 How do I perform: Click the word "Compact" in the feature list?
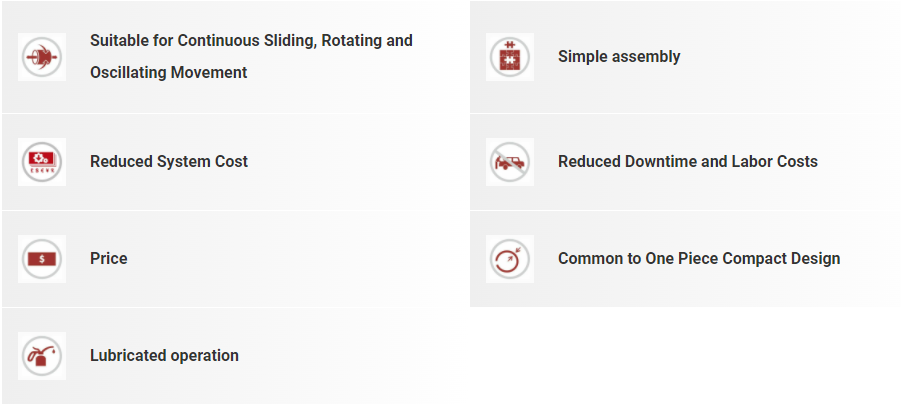coord(756,259)
